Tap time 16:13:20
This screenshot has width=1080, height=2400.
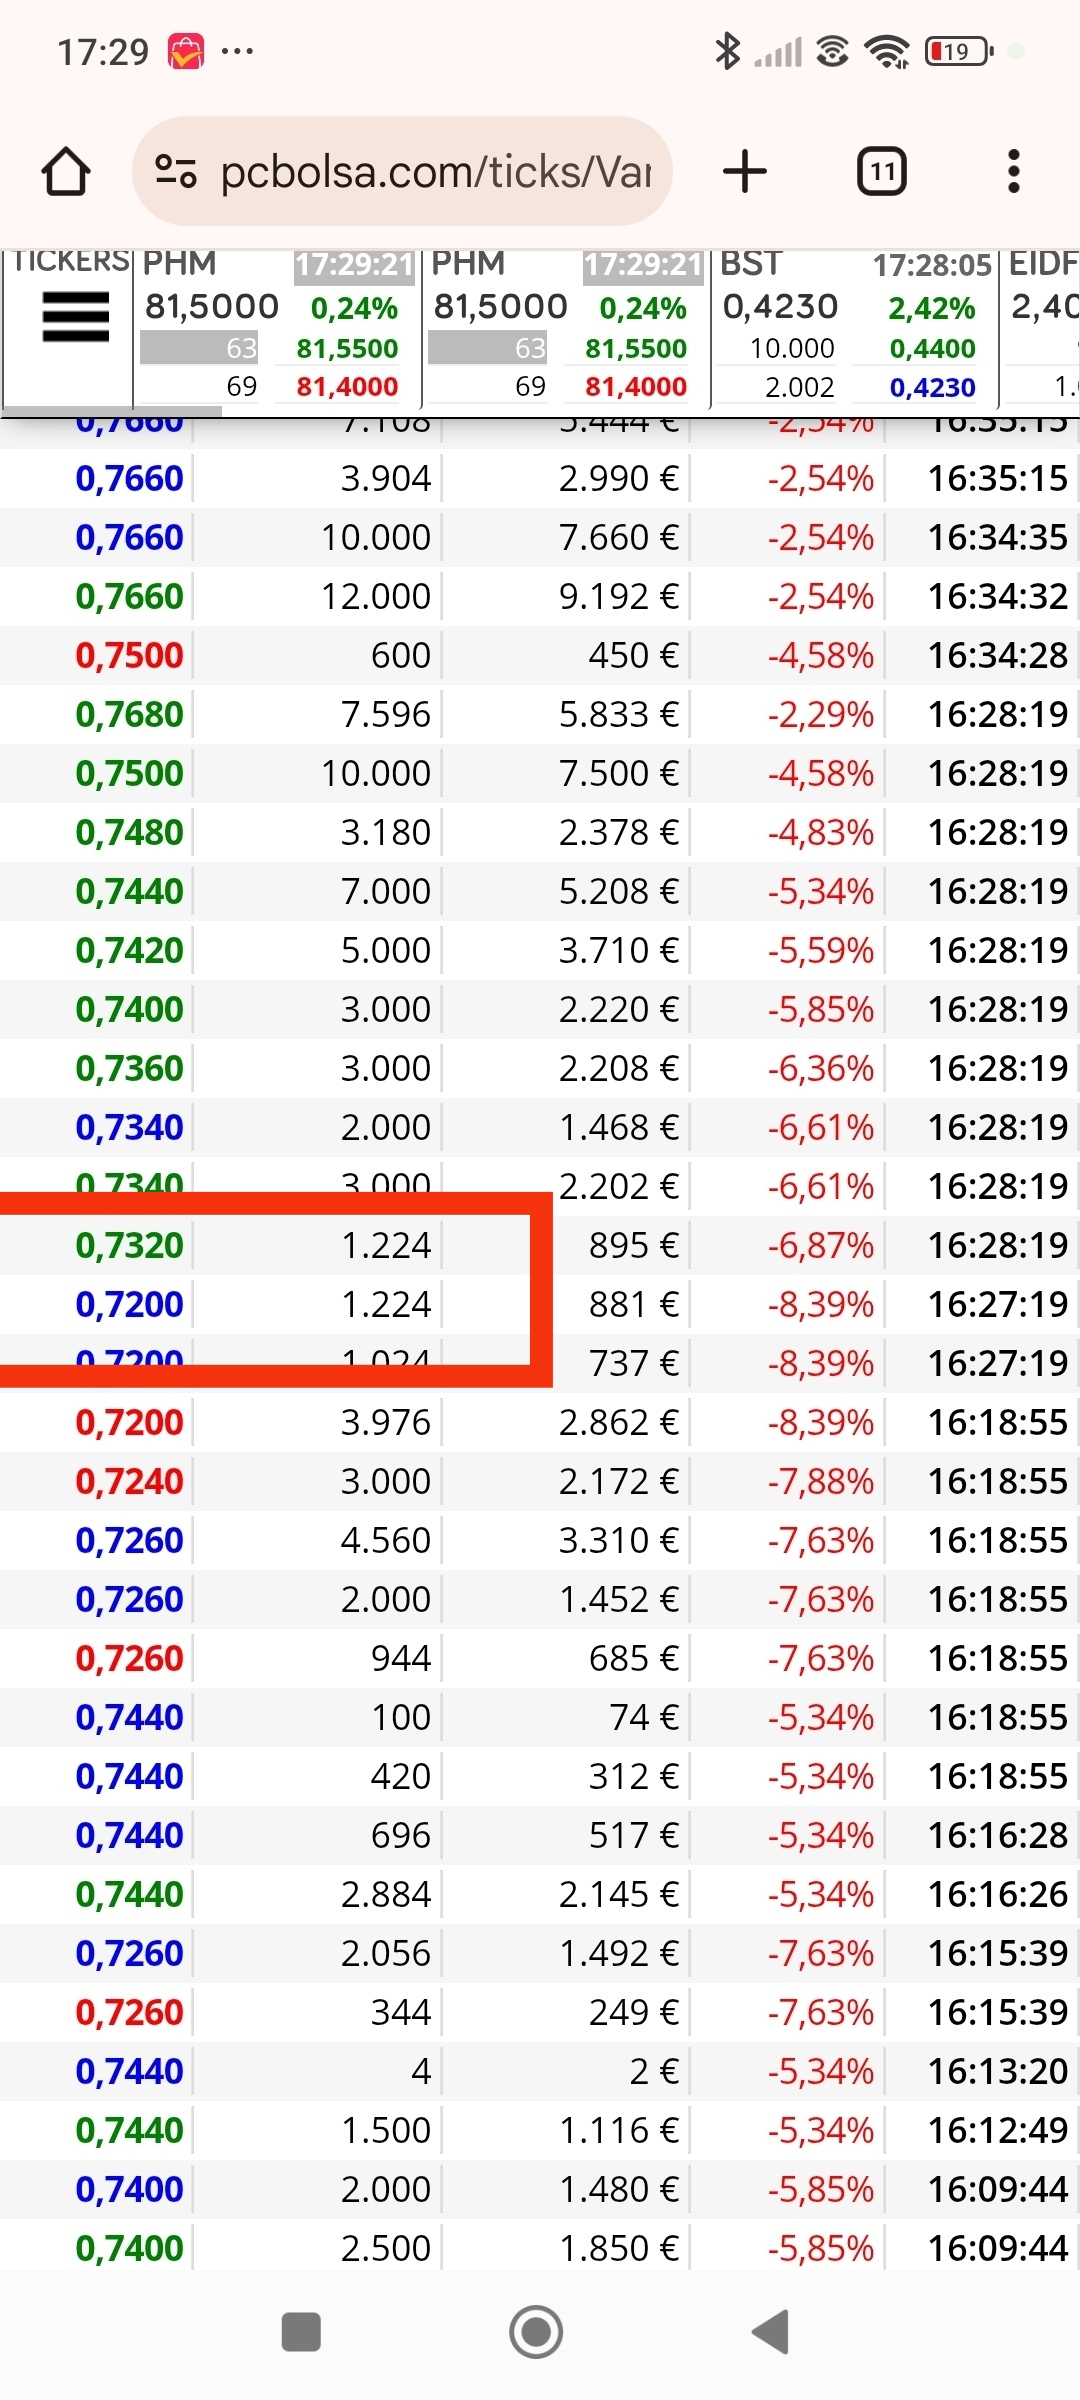[x=998, y=2072]
